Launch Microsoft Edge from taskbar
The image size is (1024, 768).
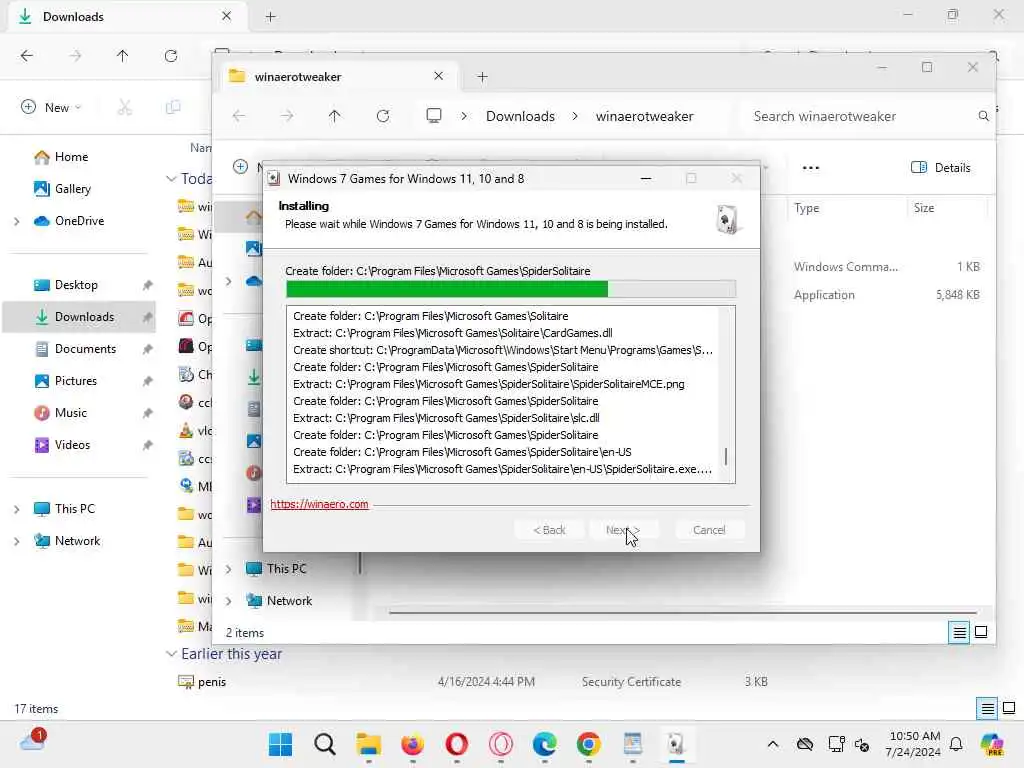[x=545, y=744]
